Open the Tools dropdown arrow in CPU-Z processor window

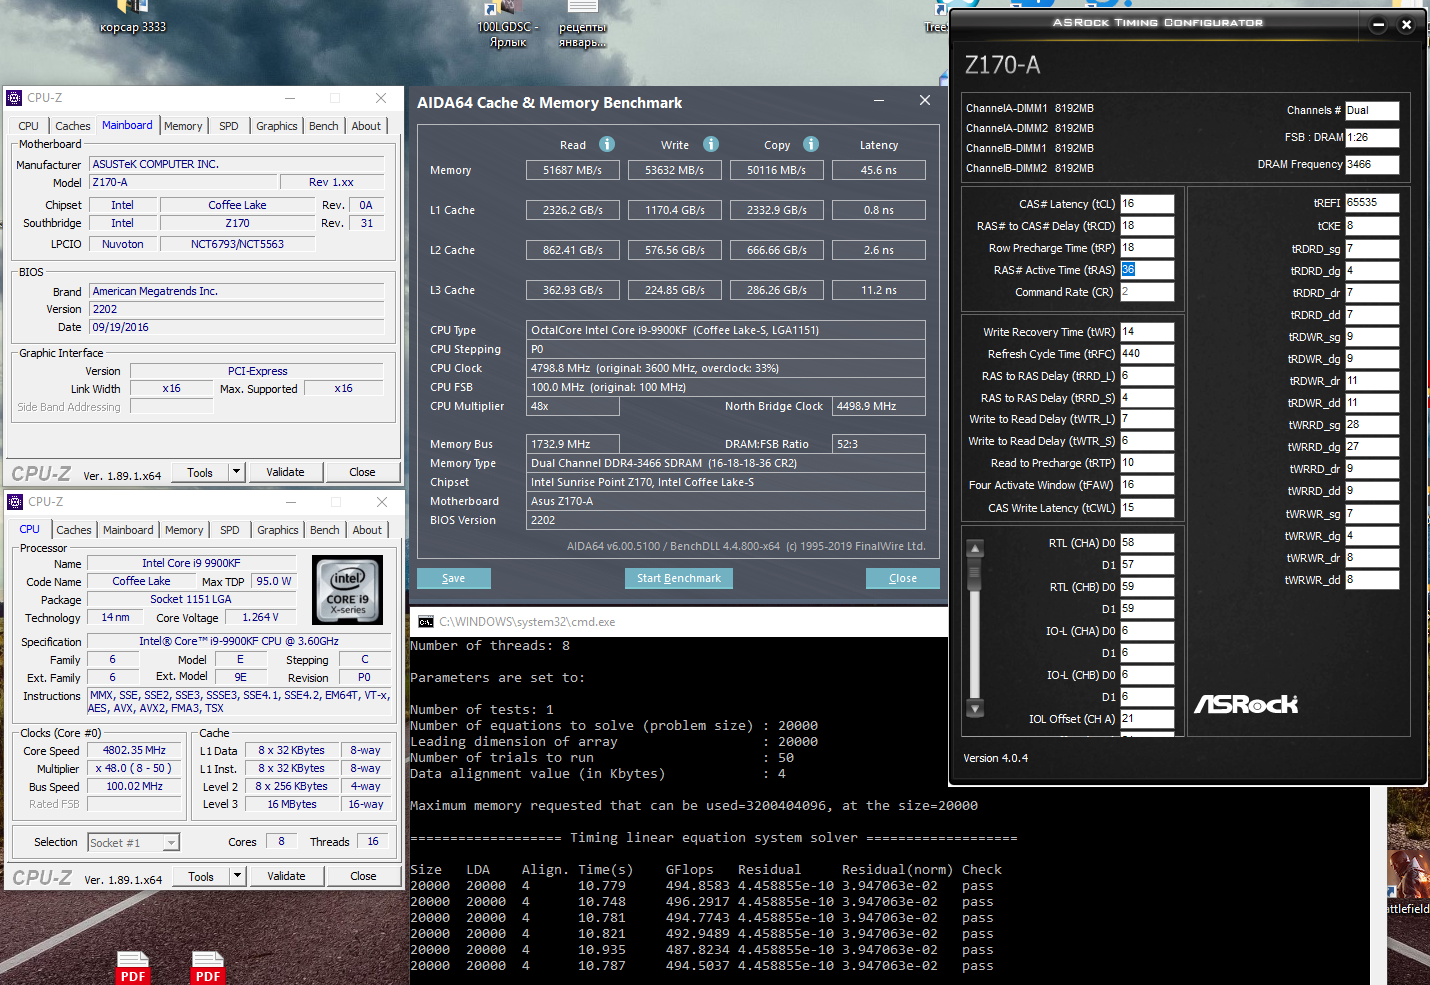pyautogui.click(x=238, y=876)
